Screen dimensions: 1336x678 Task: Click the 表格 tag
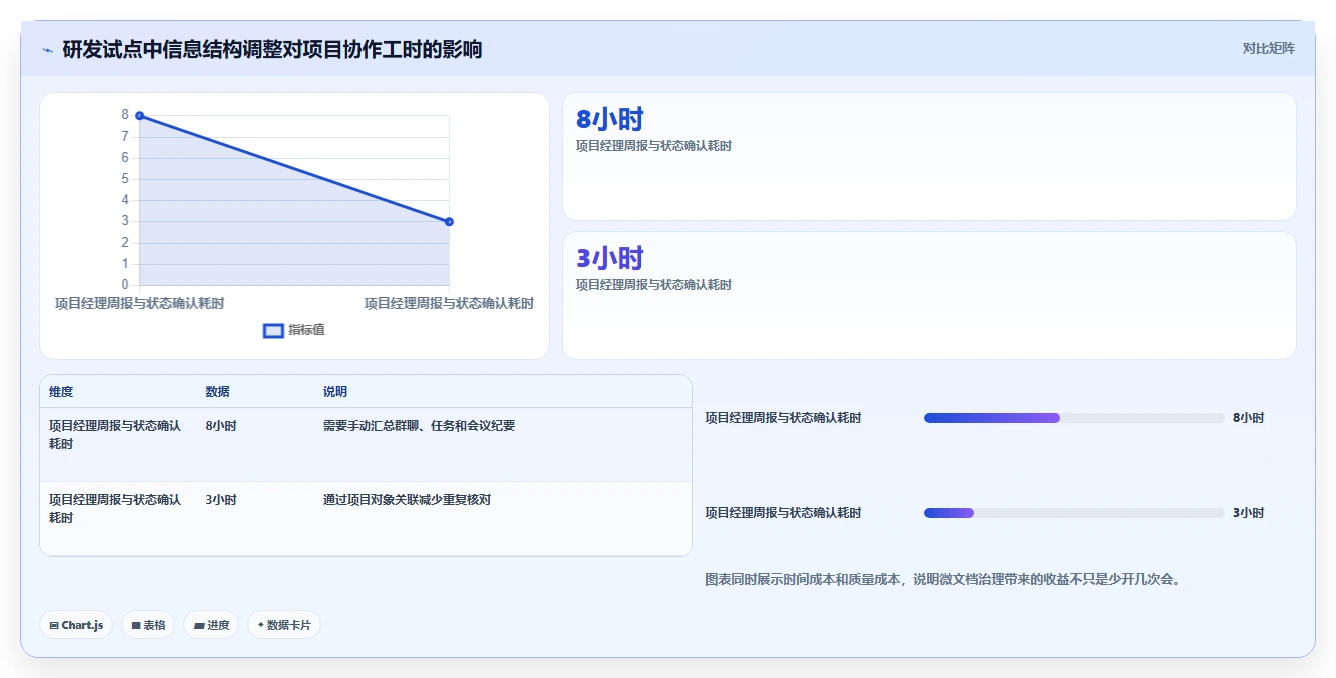tap(148, 625)
